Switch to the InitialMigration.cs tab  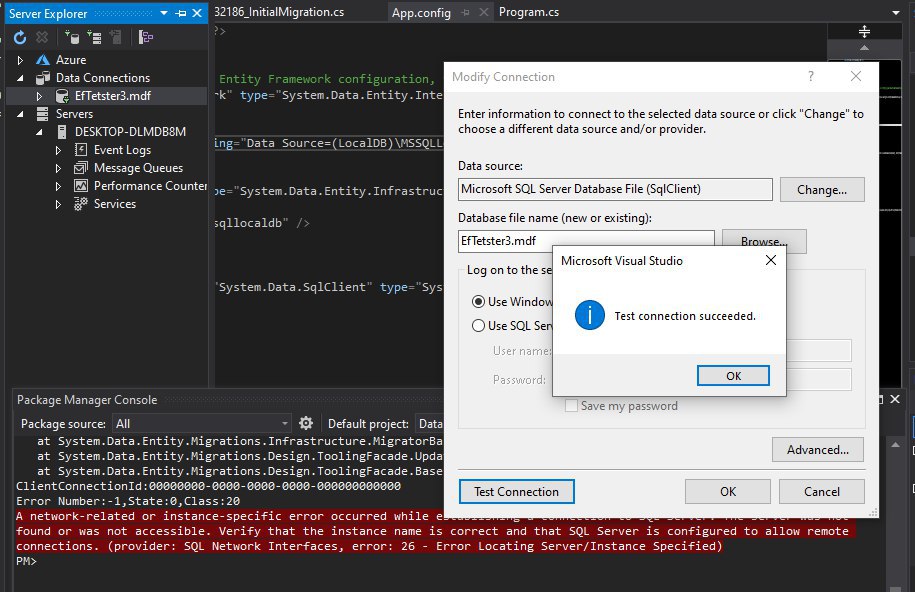[279, 12]
